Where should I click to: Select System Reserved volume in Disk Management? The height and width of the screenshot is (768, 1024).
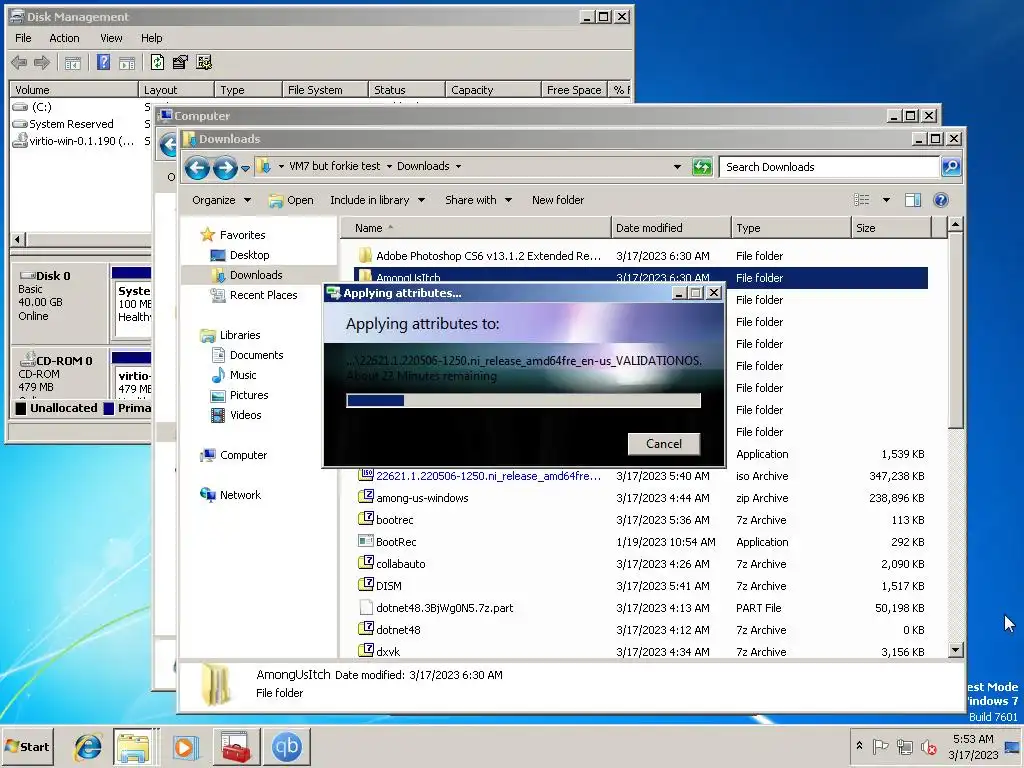[x=63, y=124]
